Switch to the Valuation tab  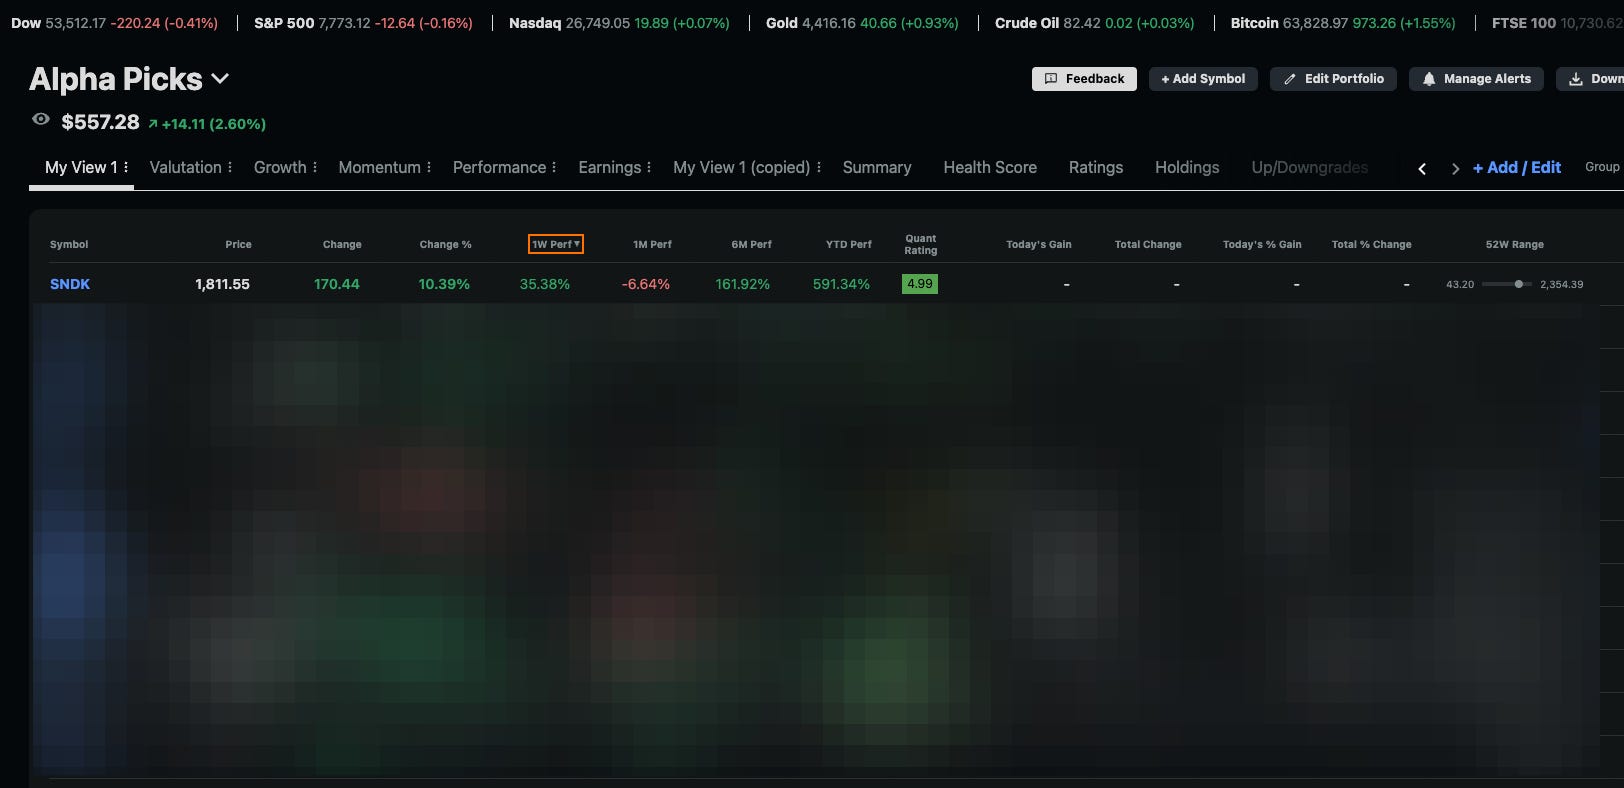(186, 167)
